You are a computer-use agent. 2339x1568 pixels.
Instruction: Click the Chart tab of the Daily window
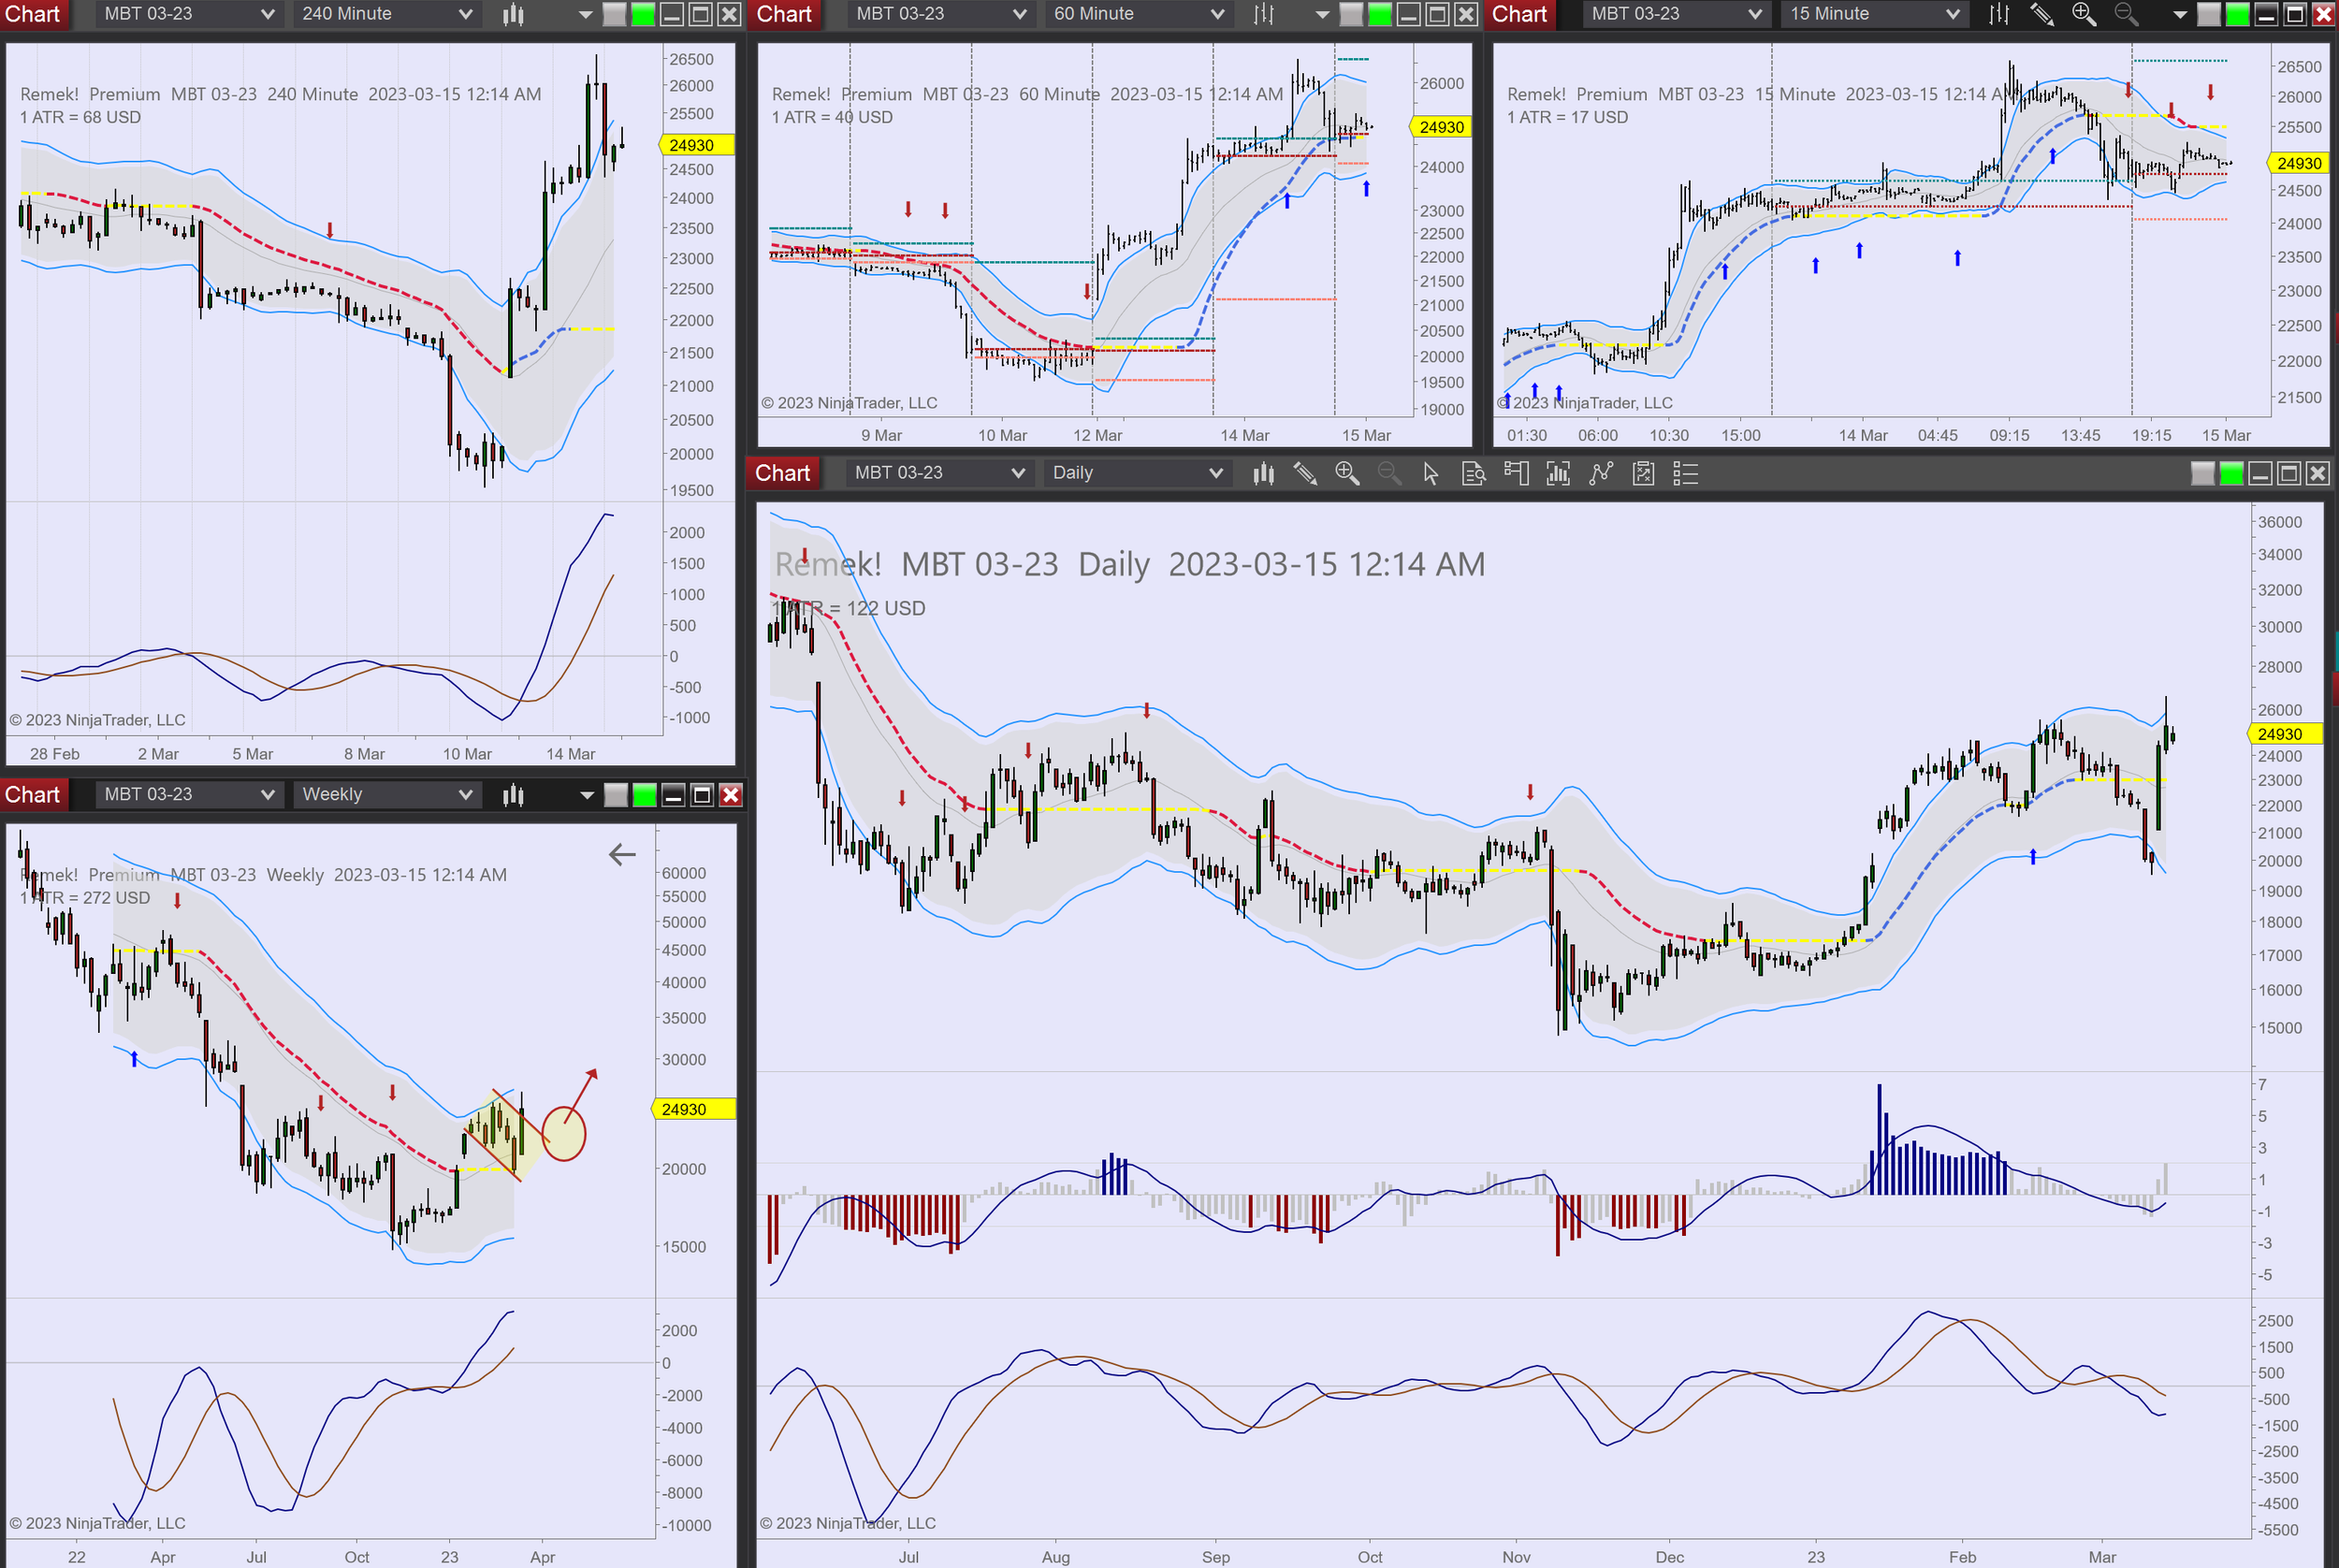782,473
